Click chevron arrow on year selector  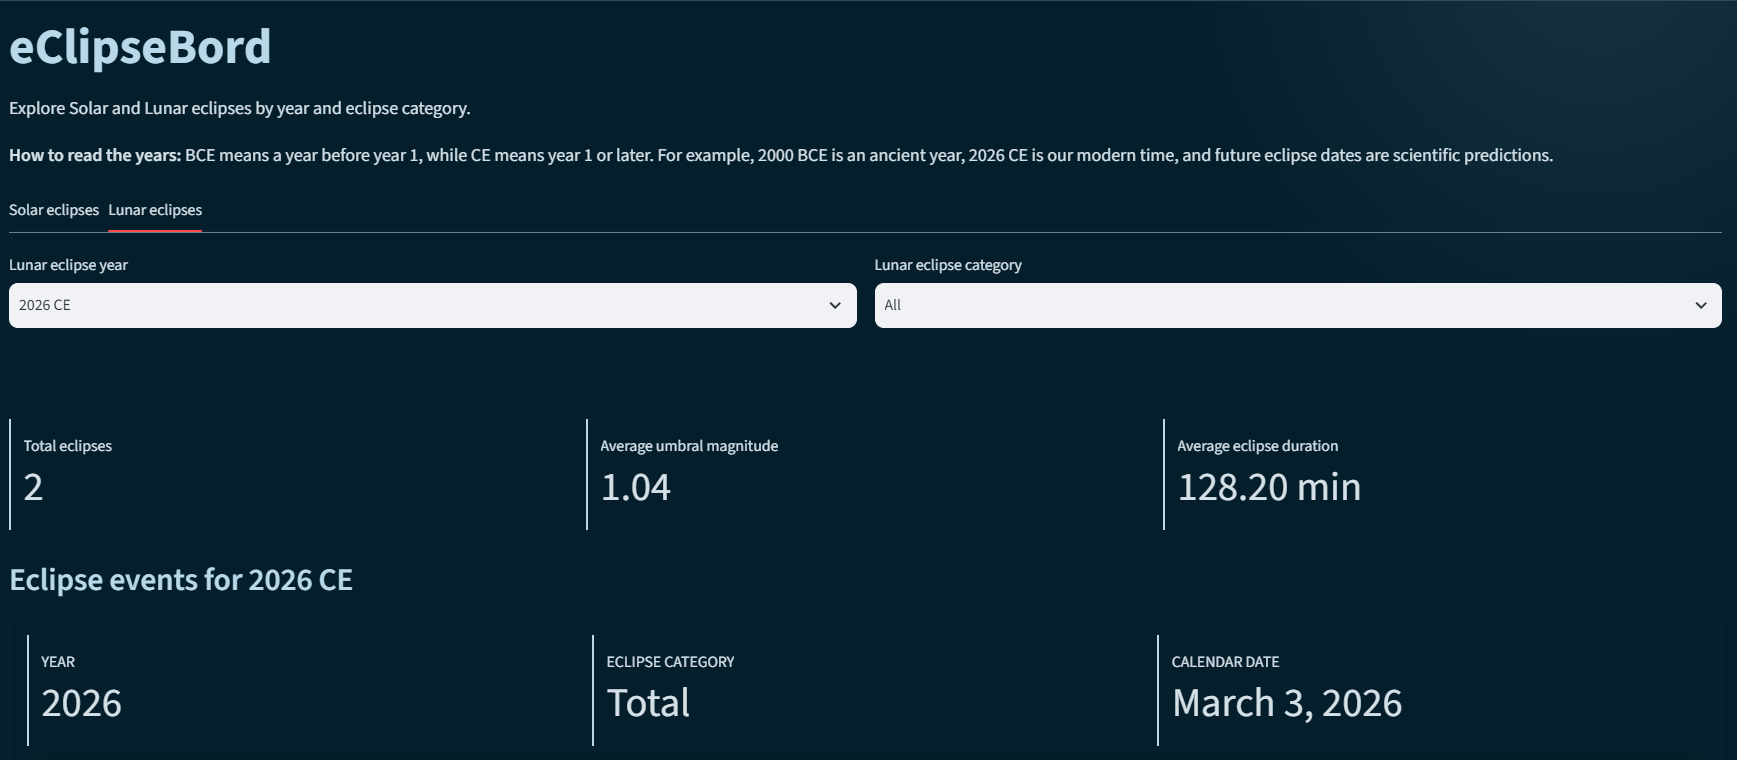pos(835,305)
